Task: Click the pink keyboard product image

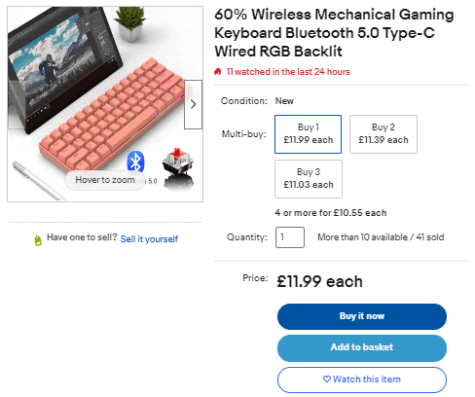Action: tap(113, 113)
